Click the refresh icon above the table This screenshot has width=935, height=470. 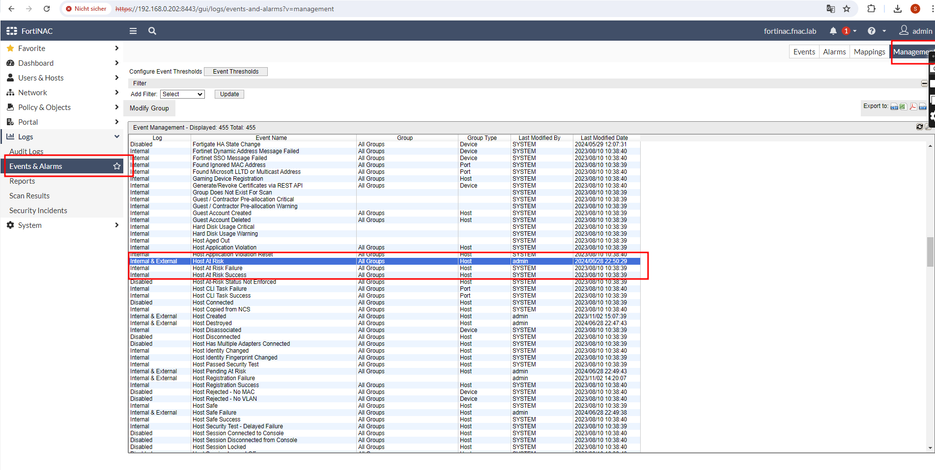click(919, 127)
